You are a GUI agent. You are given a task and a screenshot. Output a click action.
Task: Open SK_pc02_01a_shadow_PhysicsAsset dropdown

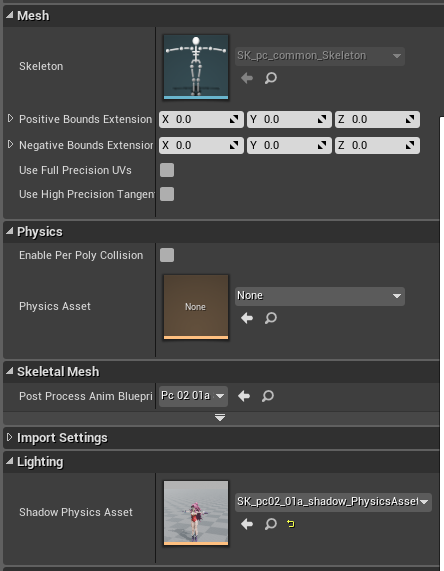click(x=333, y=502)
